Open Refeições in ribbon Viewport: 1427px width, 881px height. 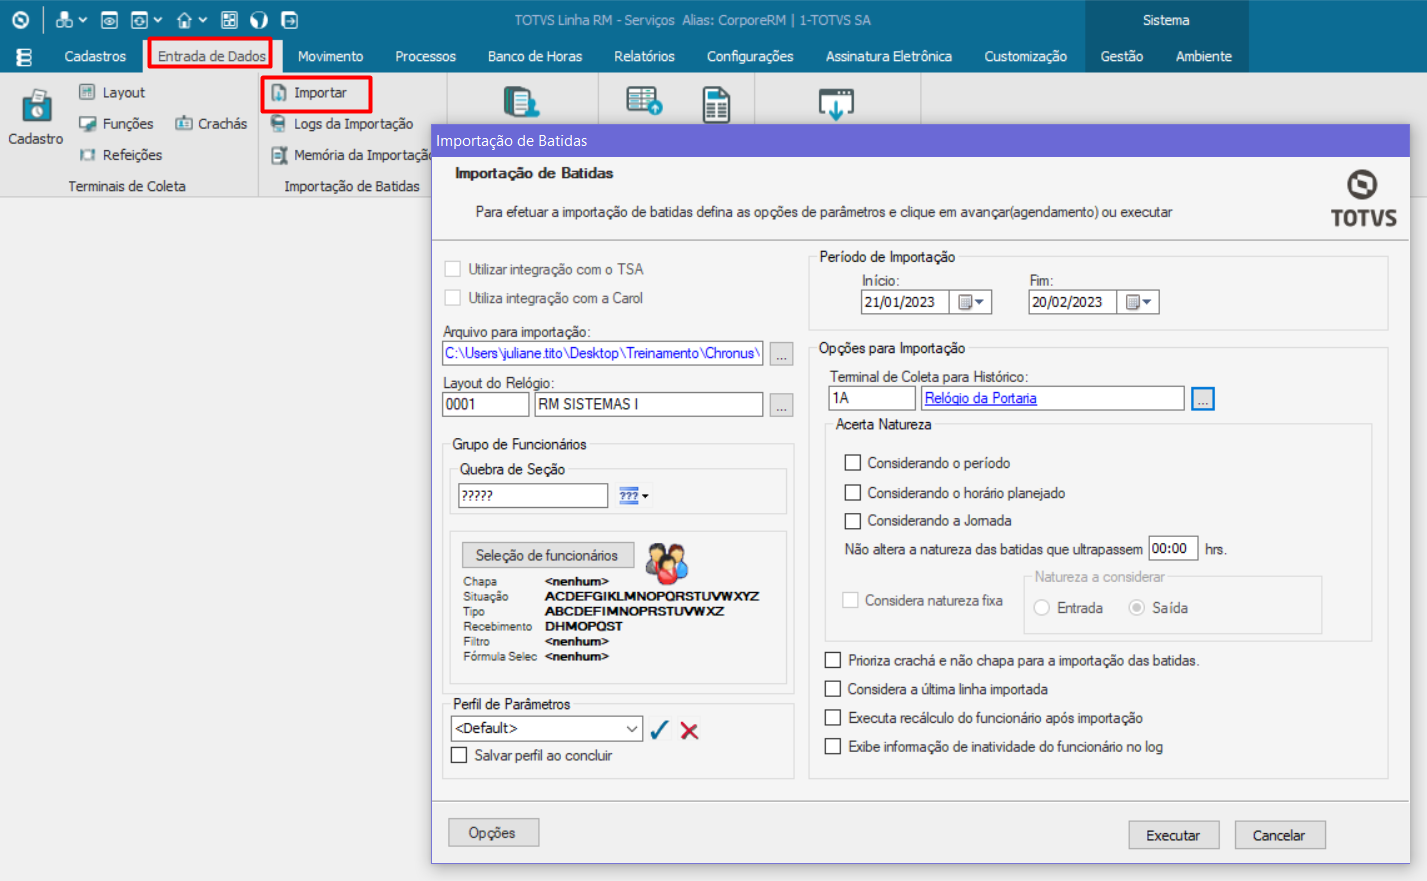pos(120,155)
